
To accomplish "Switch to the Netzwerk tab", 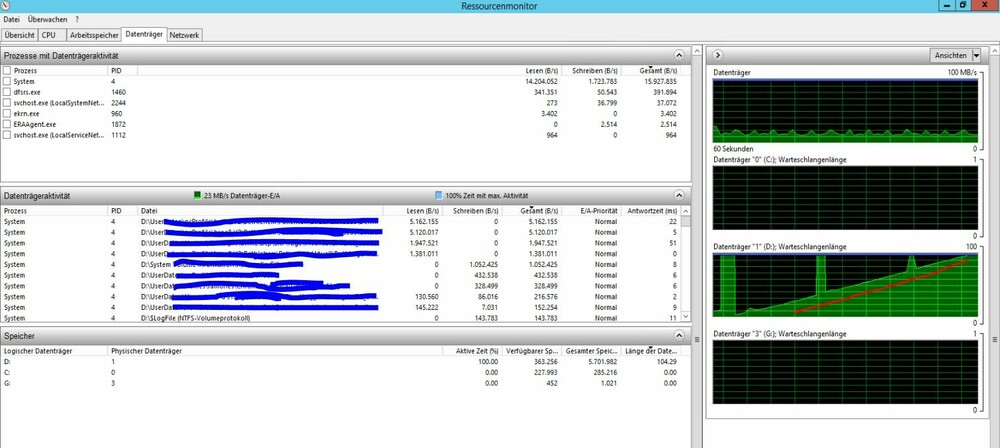I will pyautogui.click(x=185, y=34).
